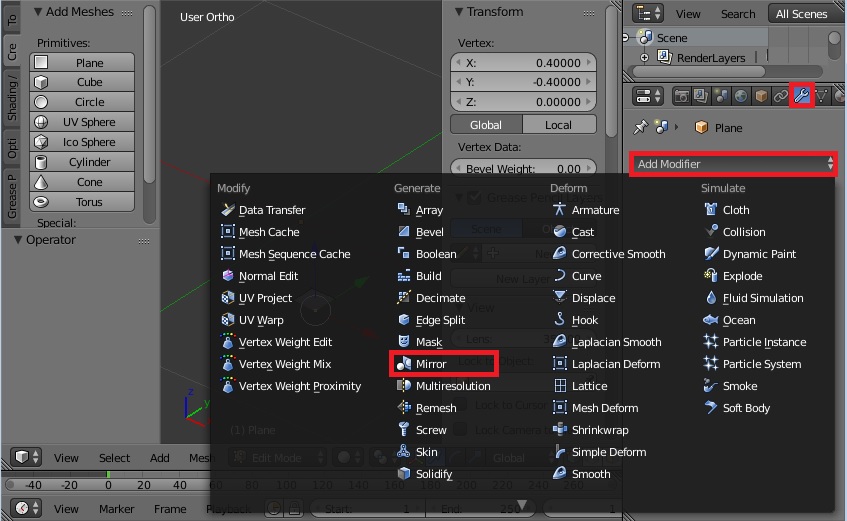Click the Bevel Weight slider
Screen dimensions: 847x521
coord(523,168)
